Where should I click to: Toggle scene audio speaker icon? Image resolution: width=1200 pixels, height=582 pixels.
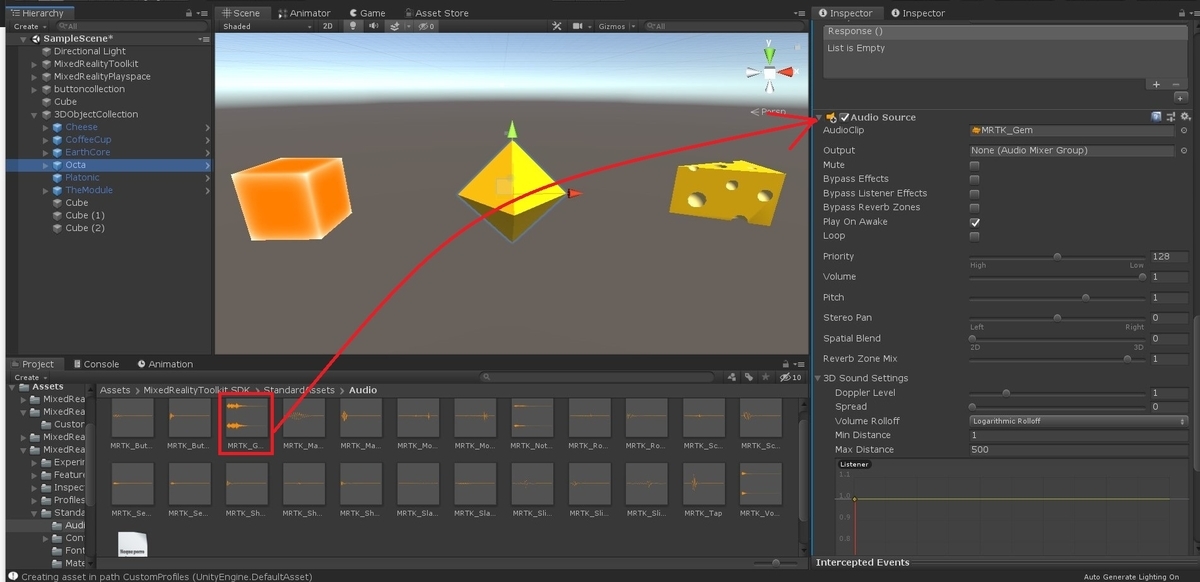[x=373, y=26]
